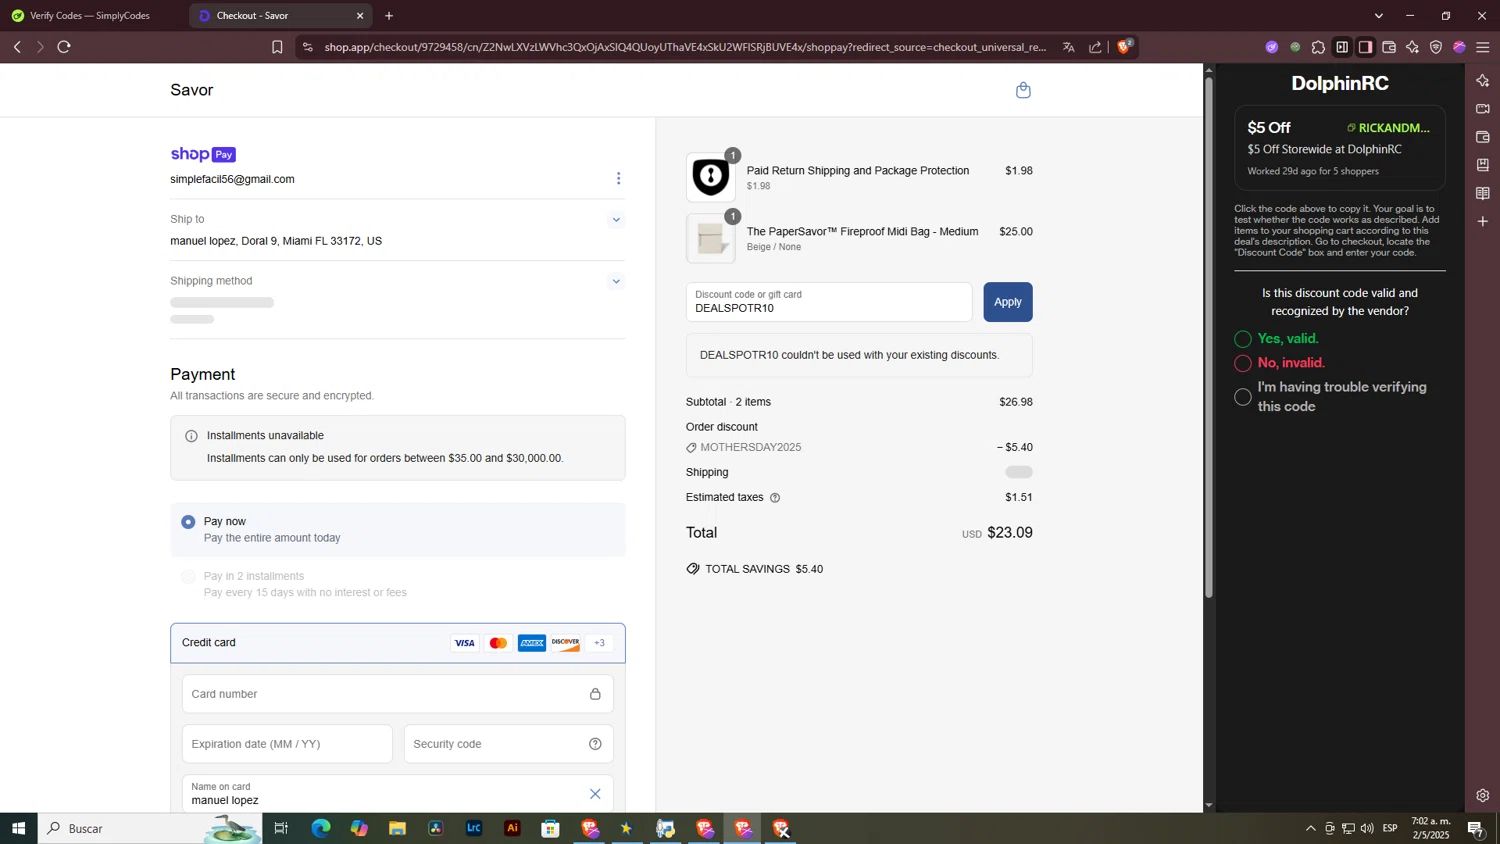The width and height of the screenshot is (1500, 844).
Task: Open the reading list icon in sidebar
Action: point(1483,193)
